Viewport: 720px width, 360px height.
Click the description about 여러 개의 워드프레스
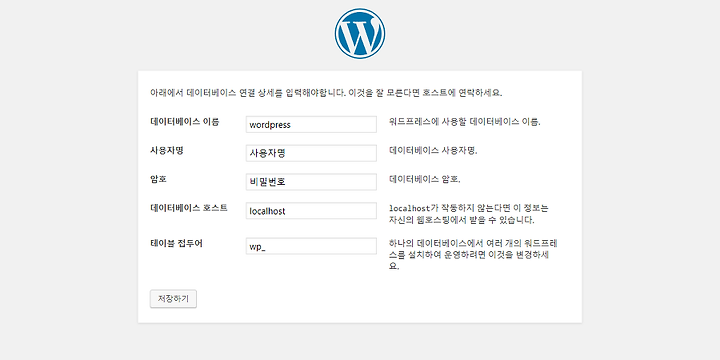coord(473,254)
